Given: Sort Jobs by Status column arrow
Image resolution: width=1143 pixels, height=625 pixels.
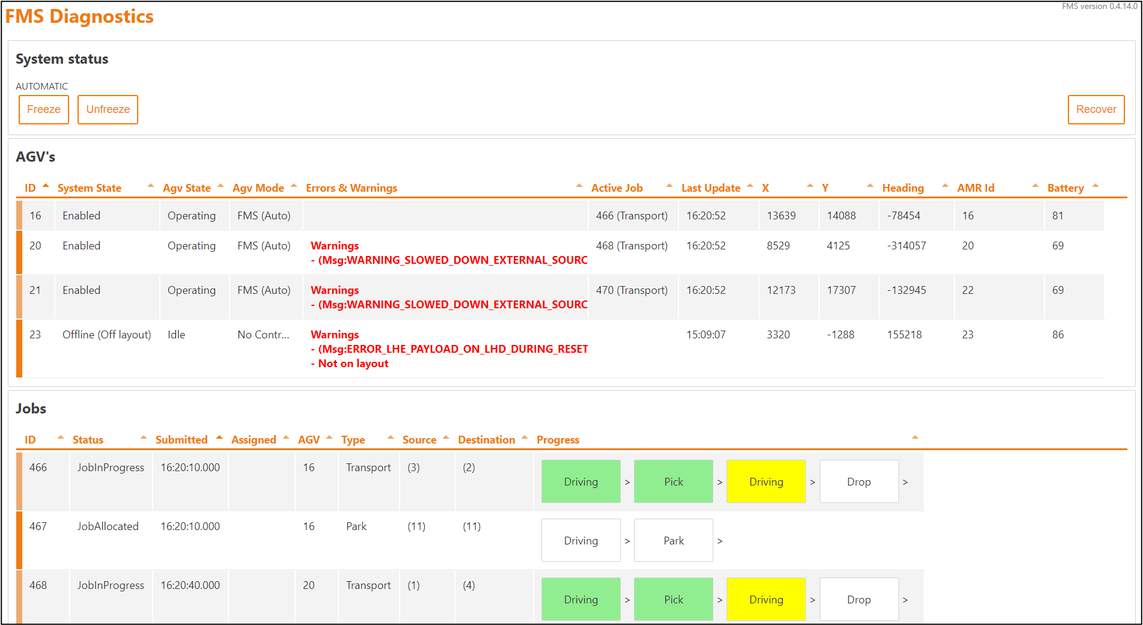Looking at the screenshot, I should 142,440.
